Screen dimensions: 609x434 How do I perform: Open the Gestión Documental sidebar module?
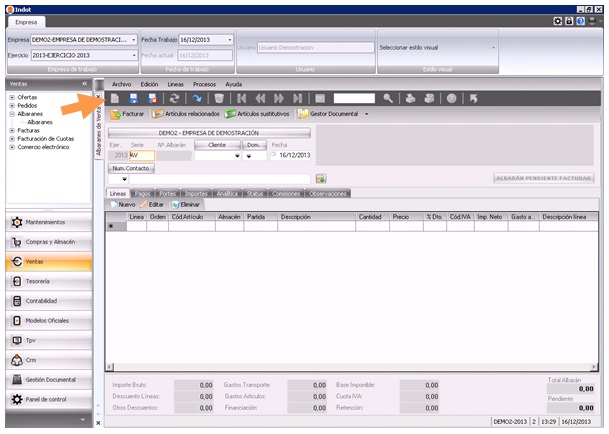(x=51, y=379)
